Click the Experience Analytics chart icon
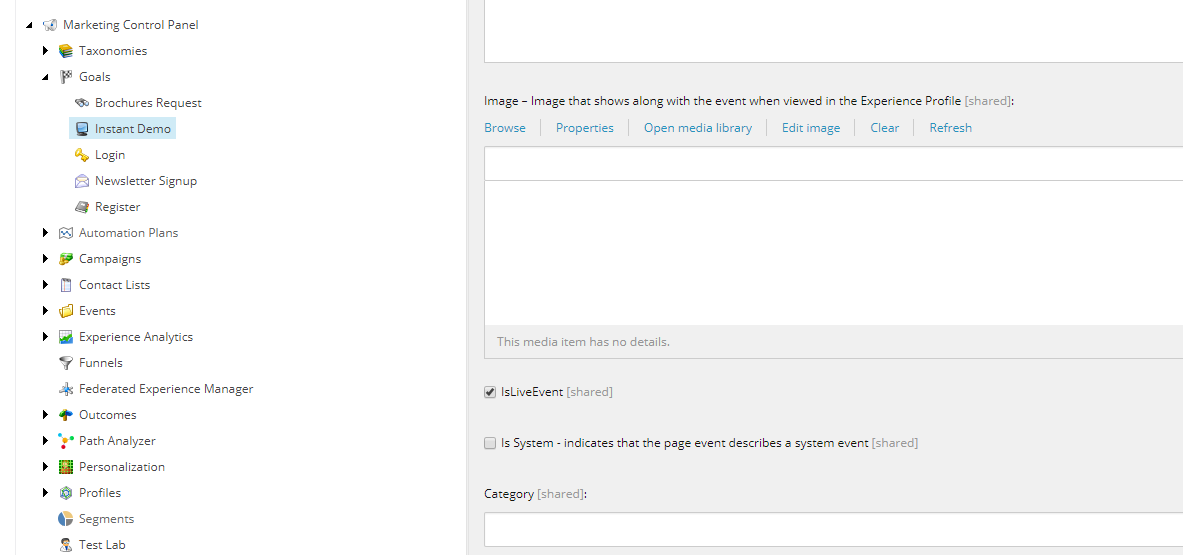This screenshot has height=555, width=1183. 66,337
